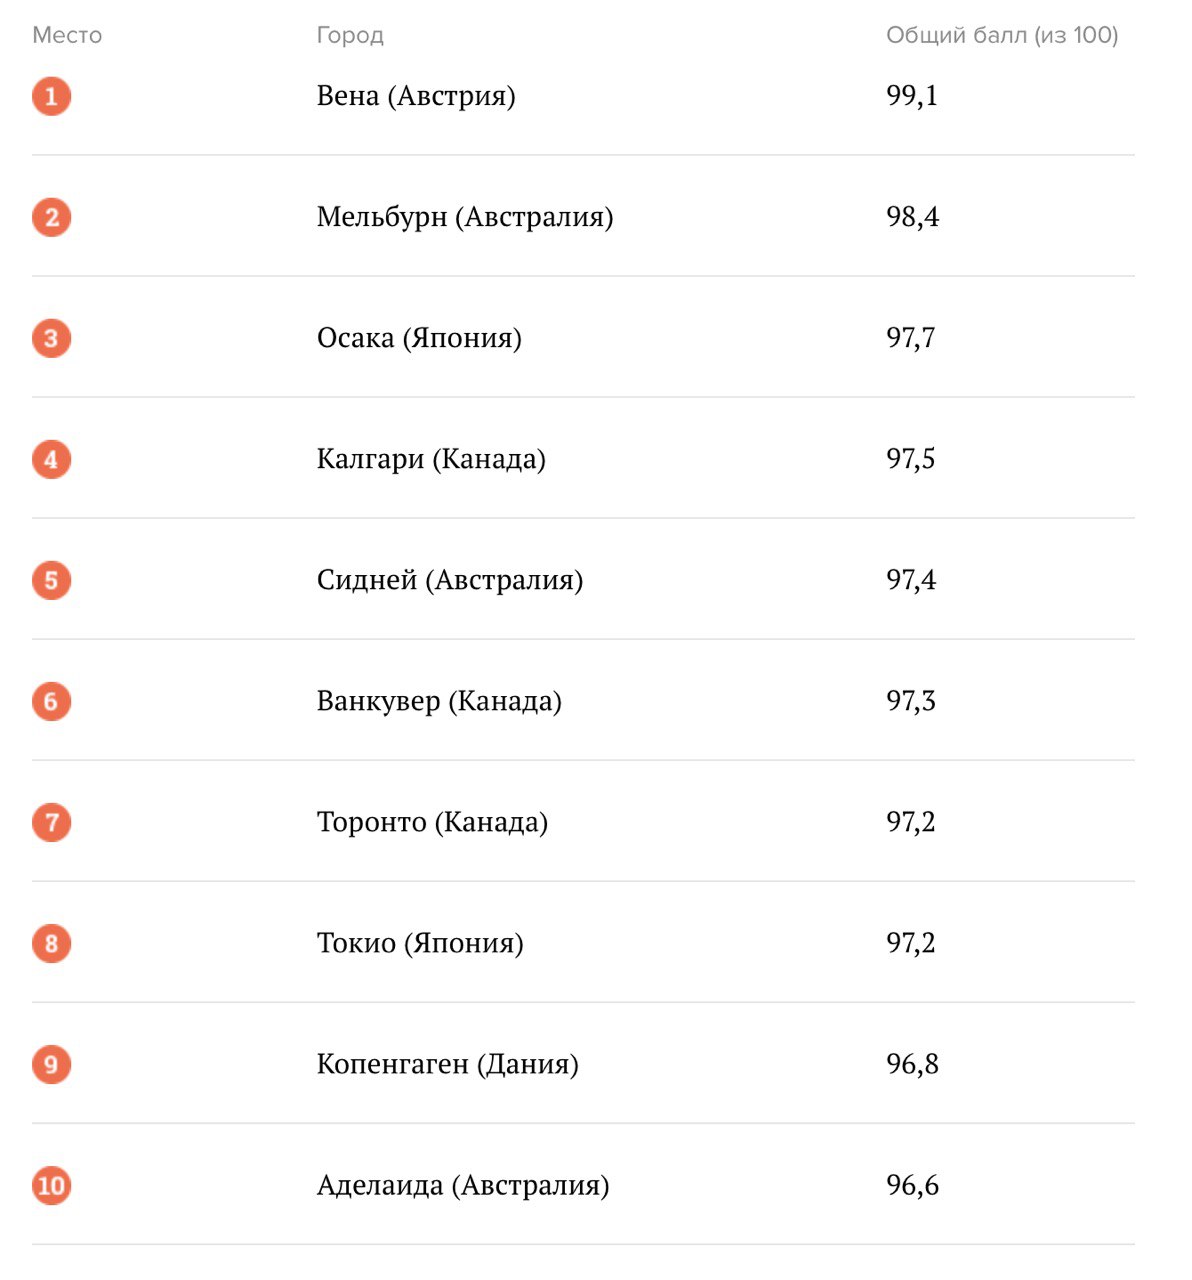Click the Город column header

pos(350,36)
